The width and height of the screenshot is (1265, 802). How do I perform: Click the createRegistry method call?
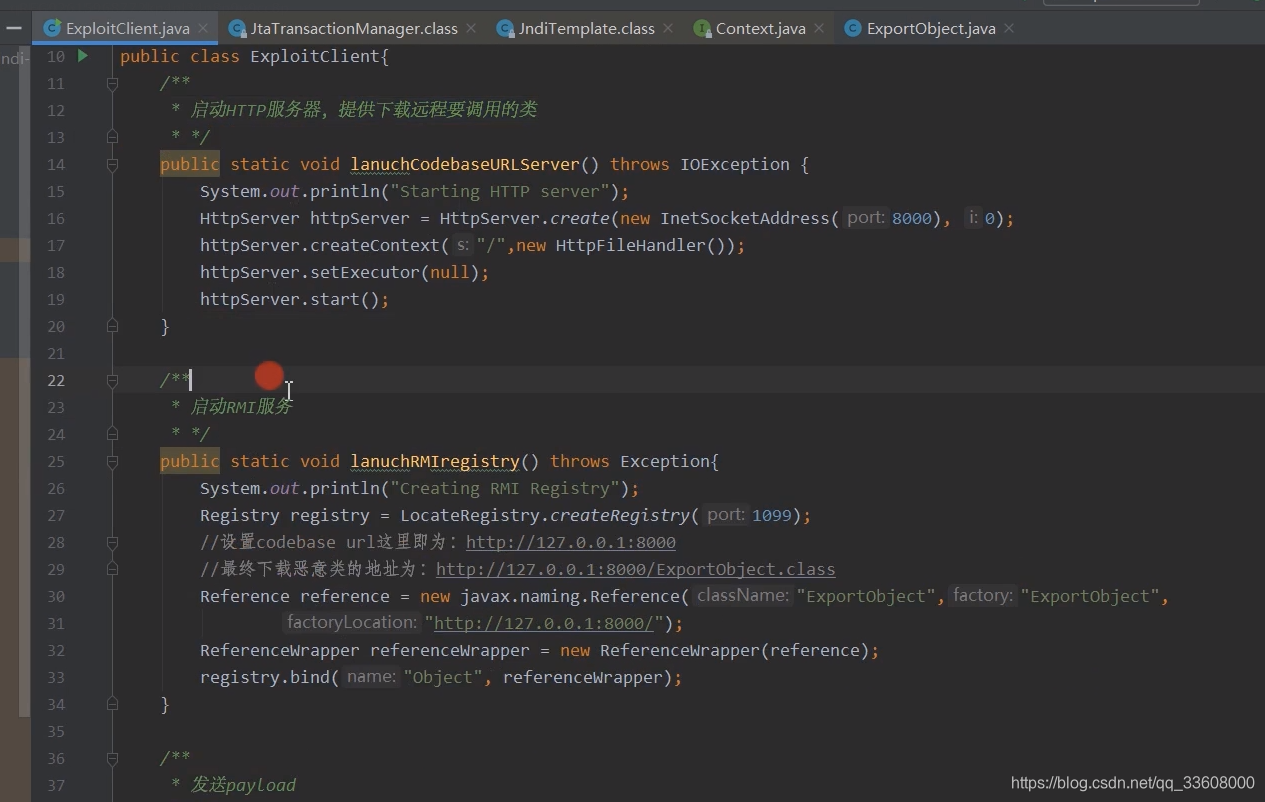(620, 515)
